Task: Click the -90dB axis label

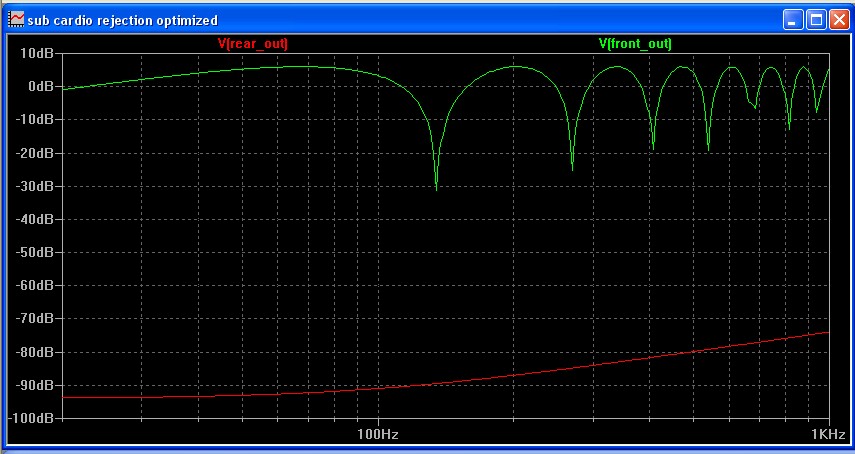Action: click(x=34, y=385)
